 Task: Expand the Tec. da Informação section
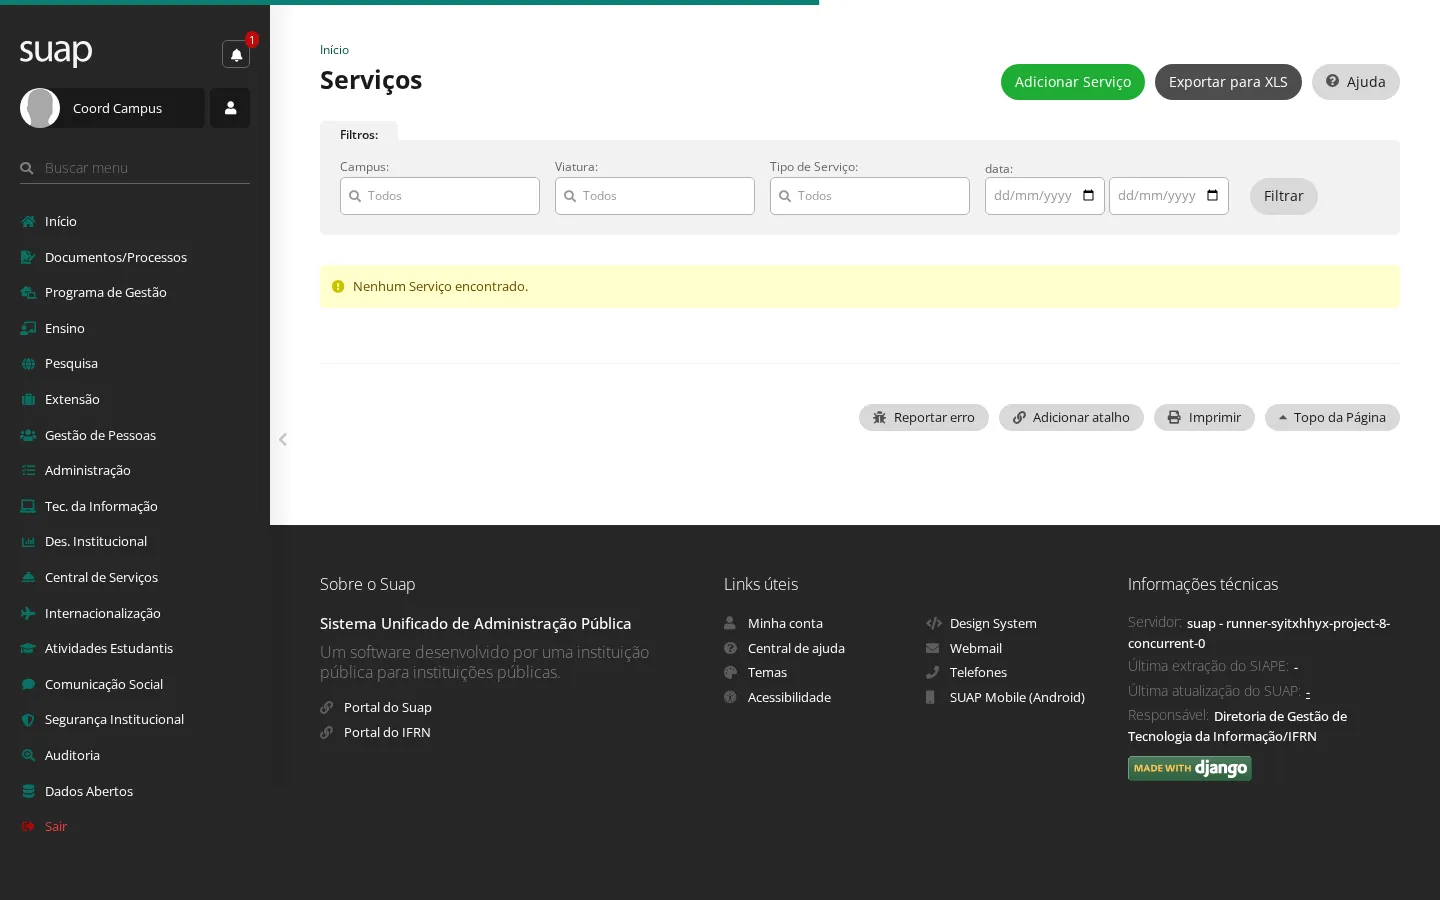pos(135,506)
